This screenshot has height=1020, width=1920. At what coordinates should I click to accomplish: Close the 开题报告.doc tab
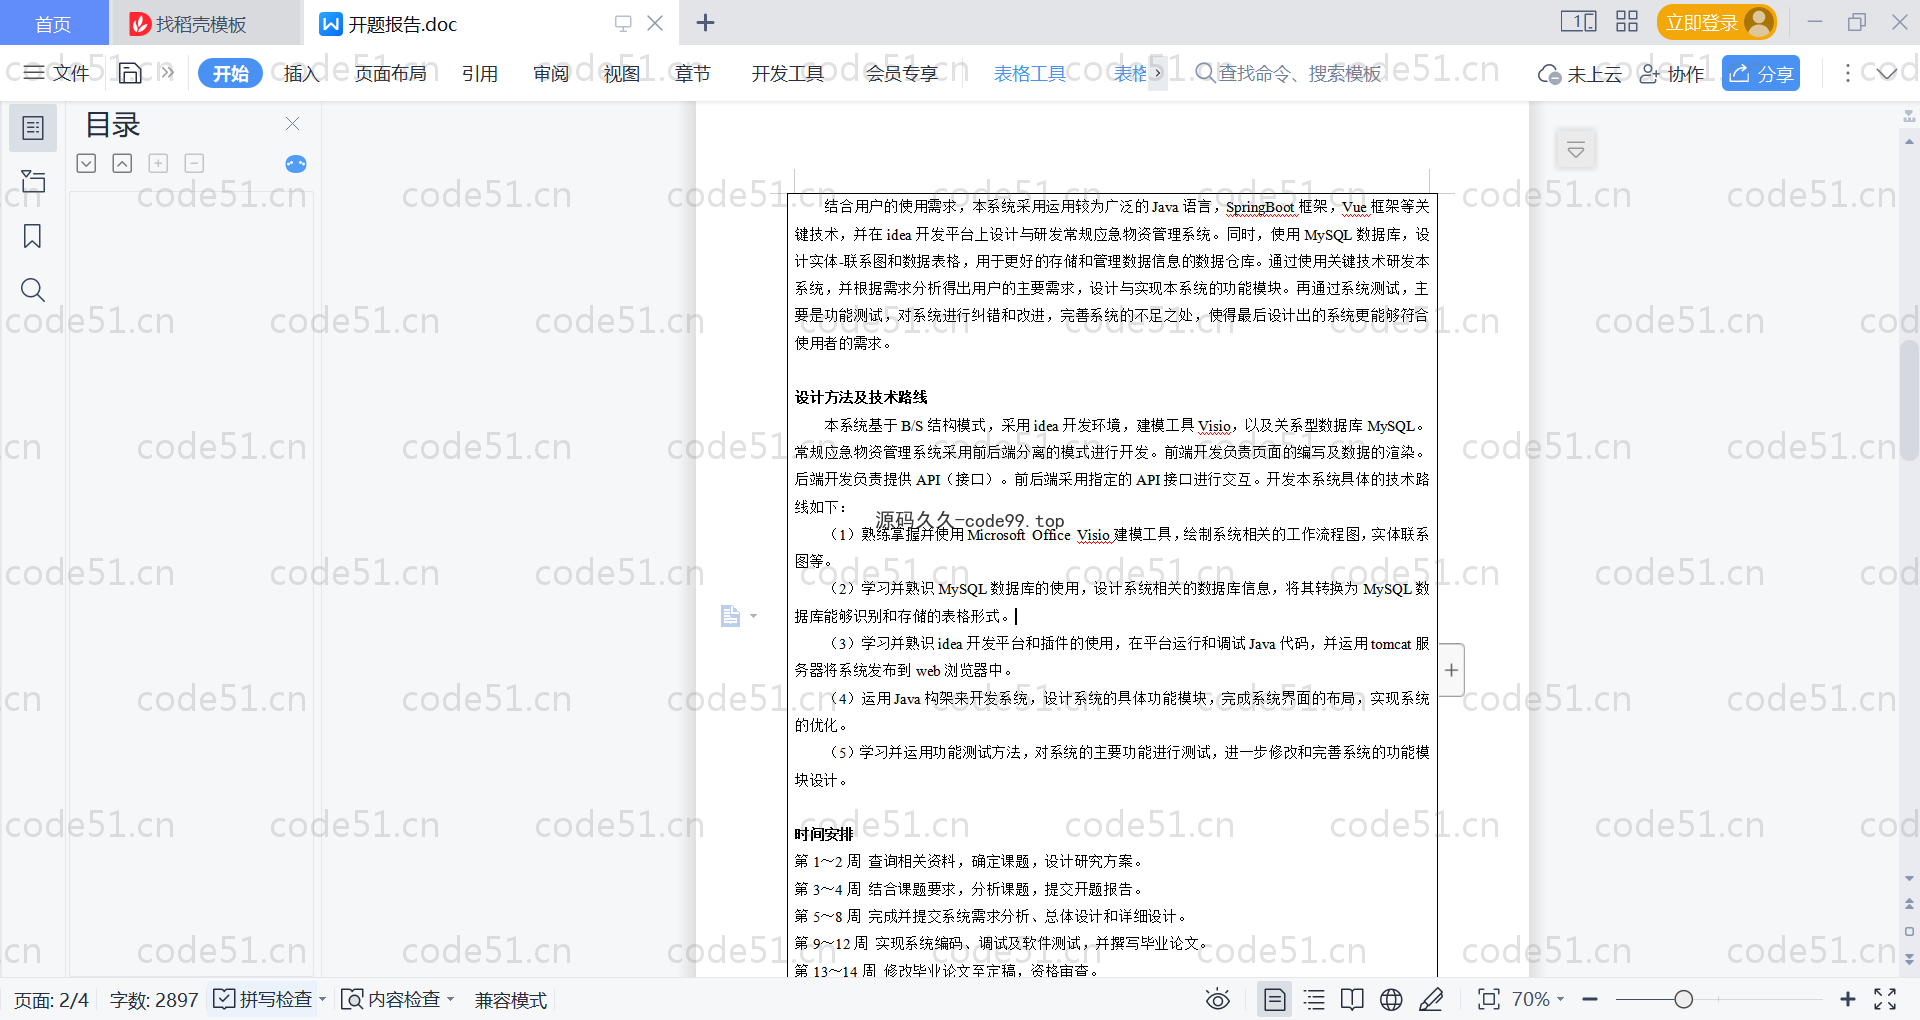coord(655,23)
